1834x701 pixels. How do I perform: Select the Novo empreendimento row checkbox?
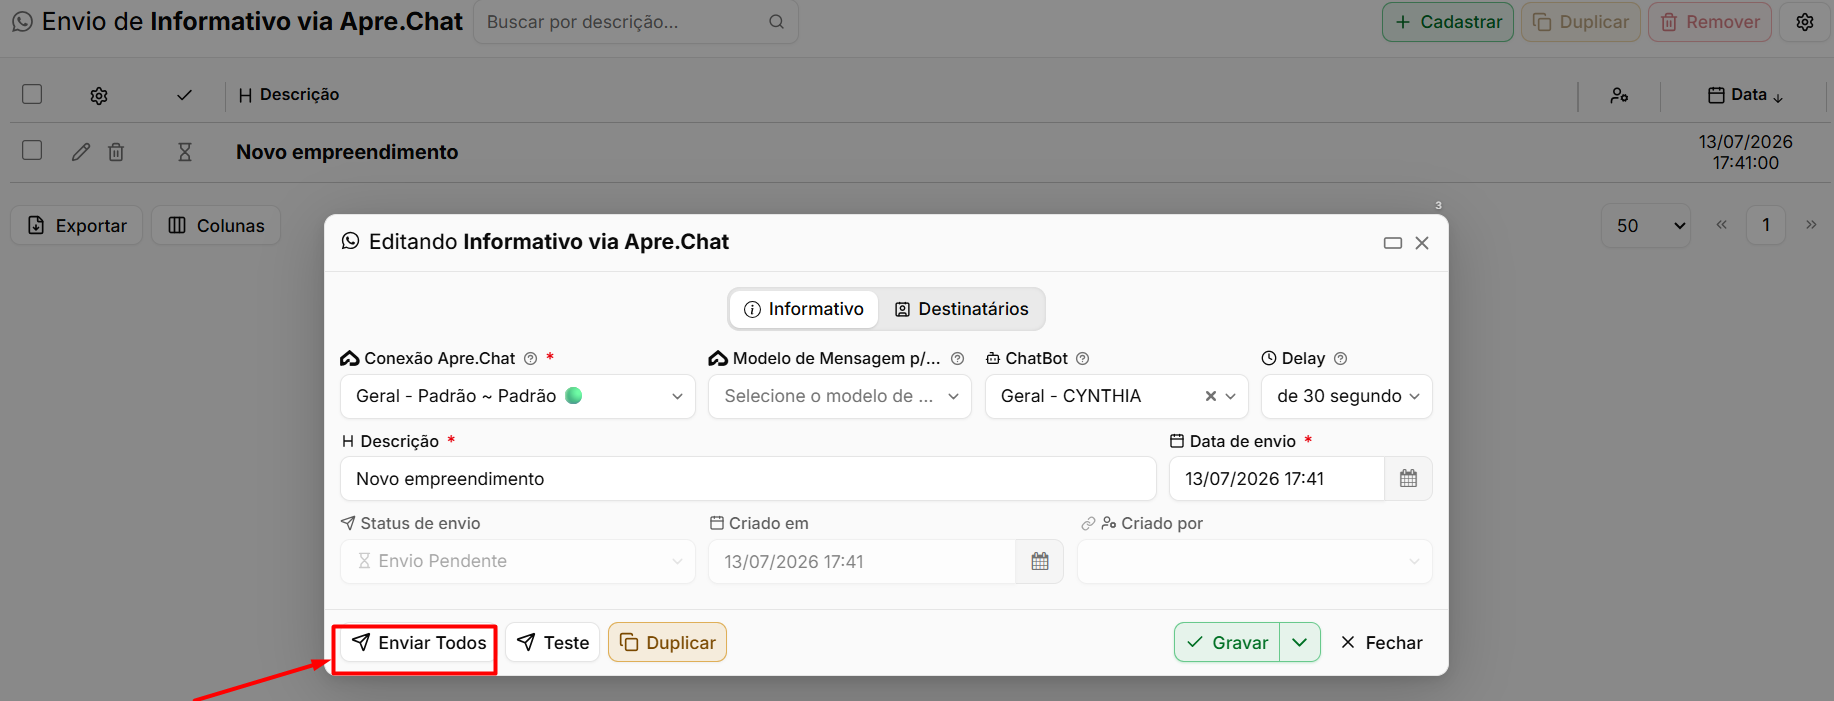point(32,150)
